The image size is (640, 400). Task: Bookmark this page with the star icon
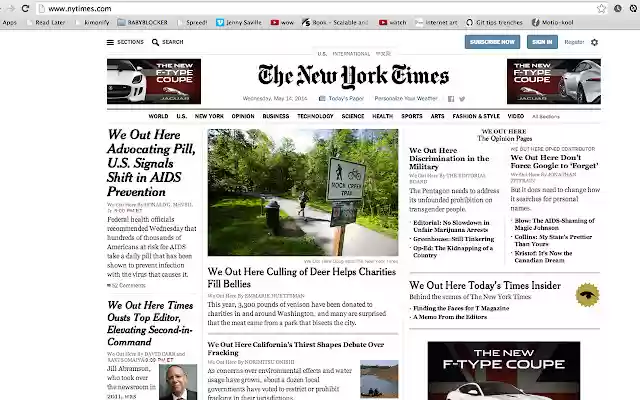coord(601,8)
